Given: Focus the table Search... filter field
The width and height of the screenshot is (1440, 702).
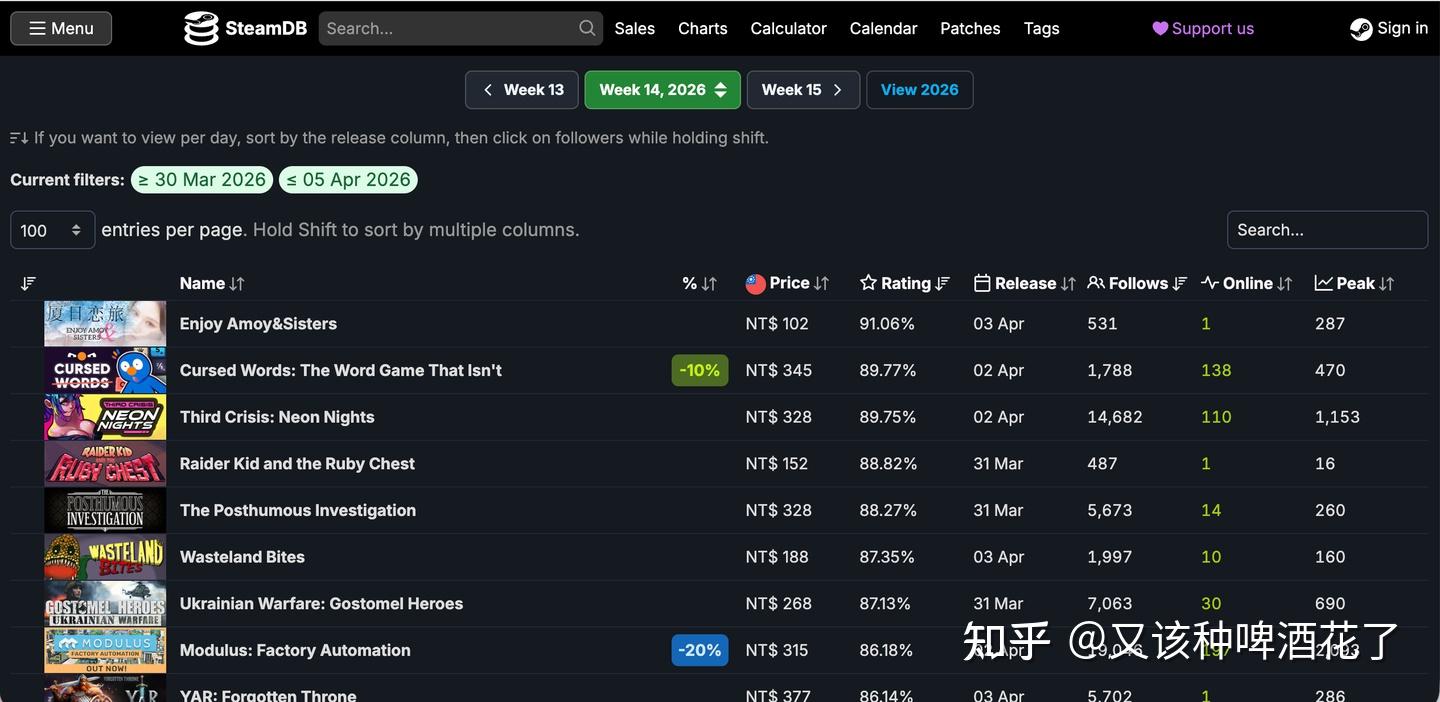Looking at the screenshot, I should (x=1327, y=230).
